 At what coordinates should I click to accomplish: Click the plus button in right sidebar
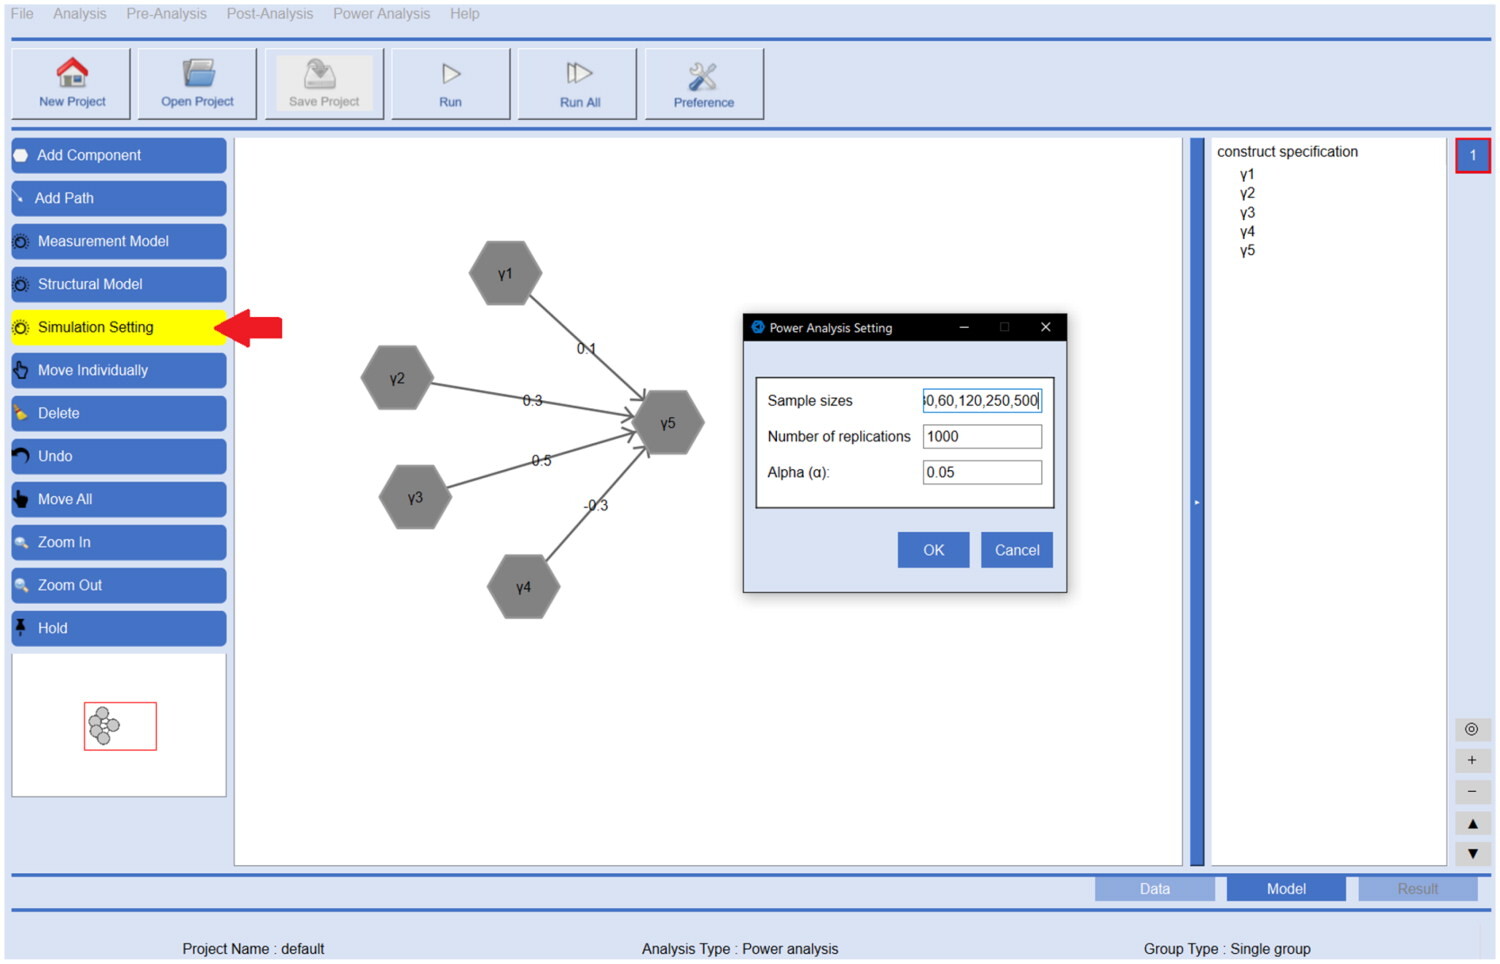click(1472, 760)
